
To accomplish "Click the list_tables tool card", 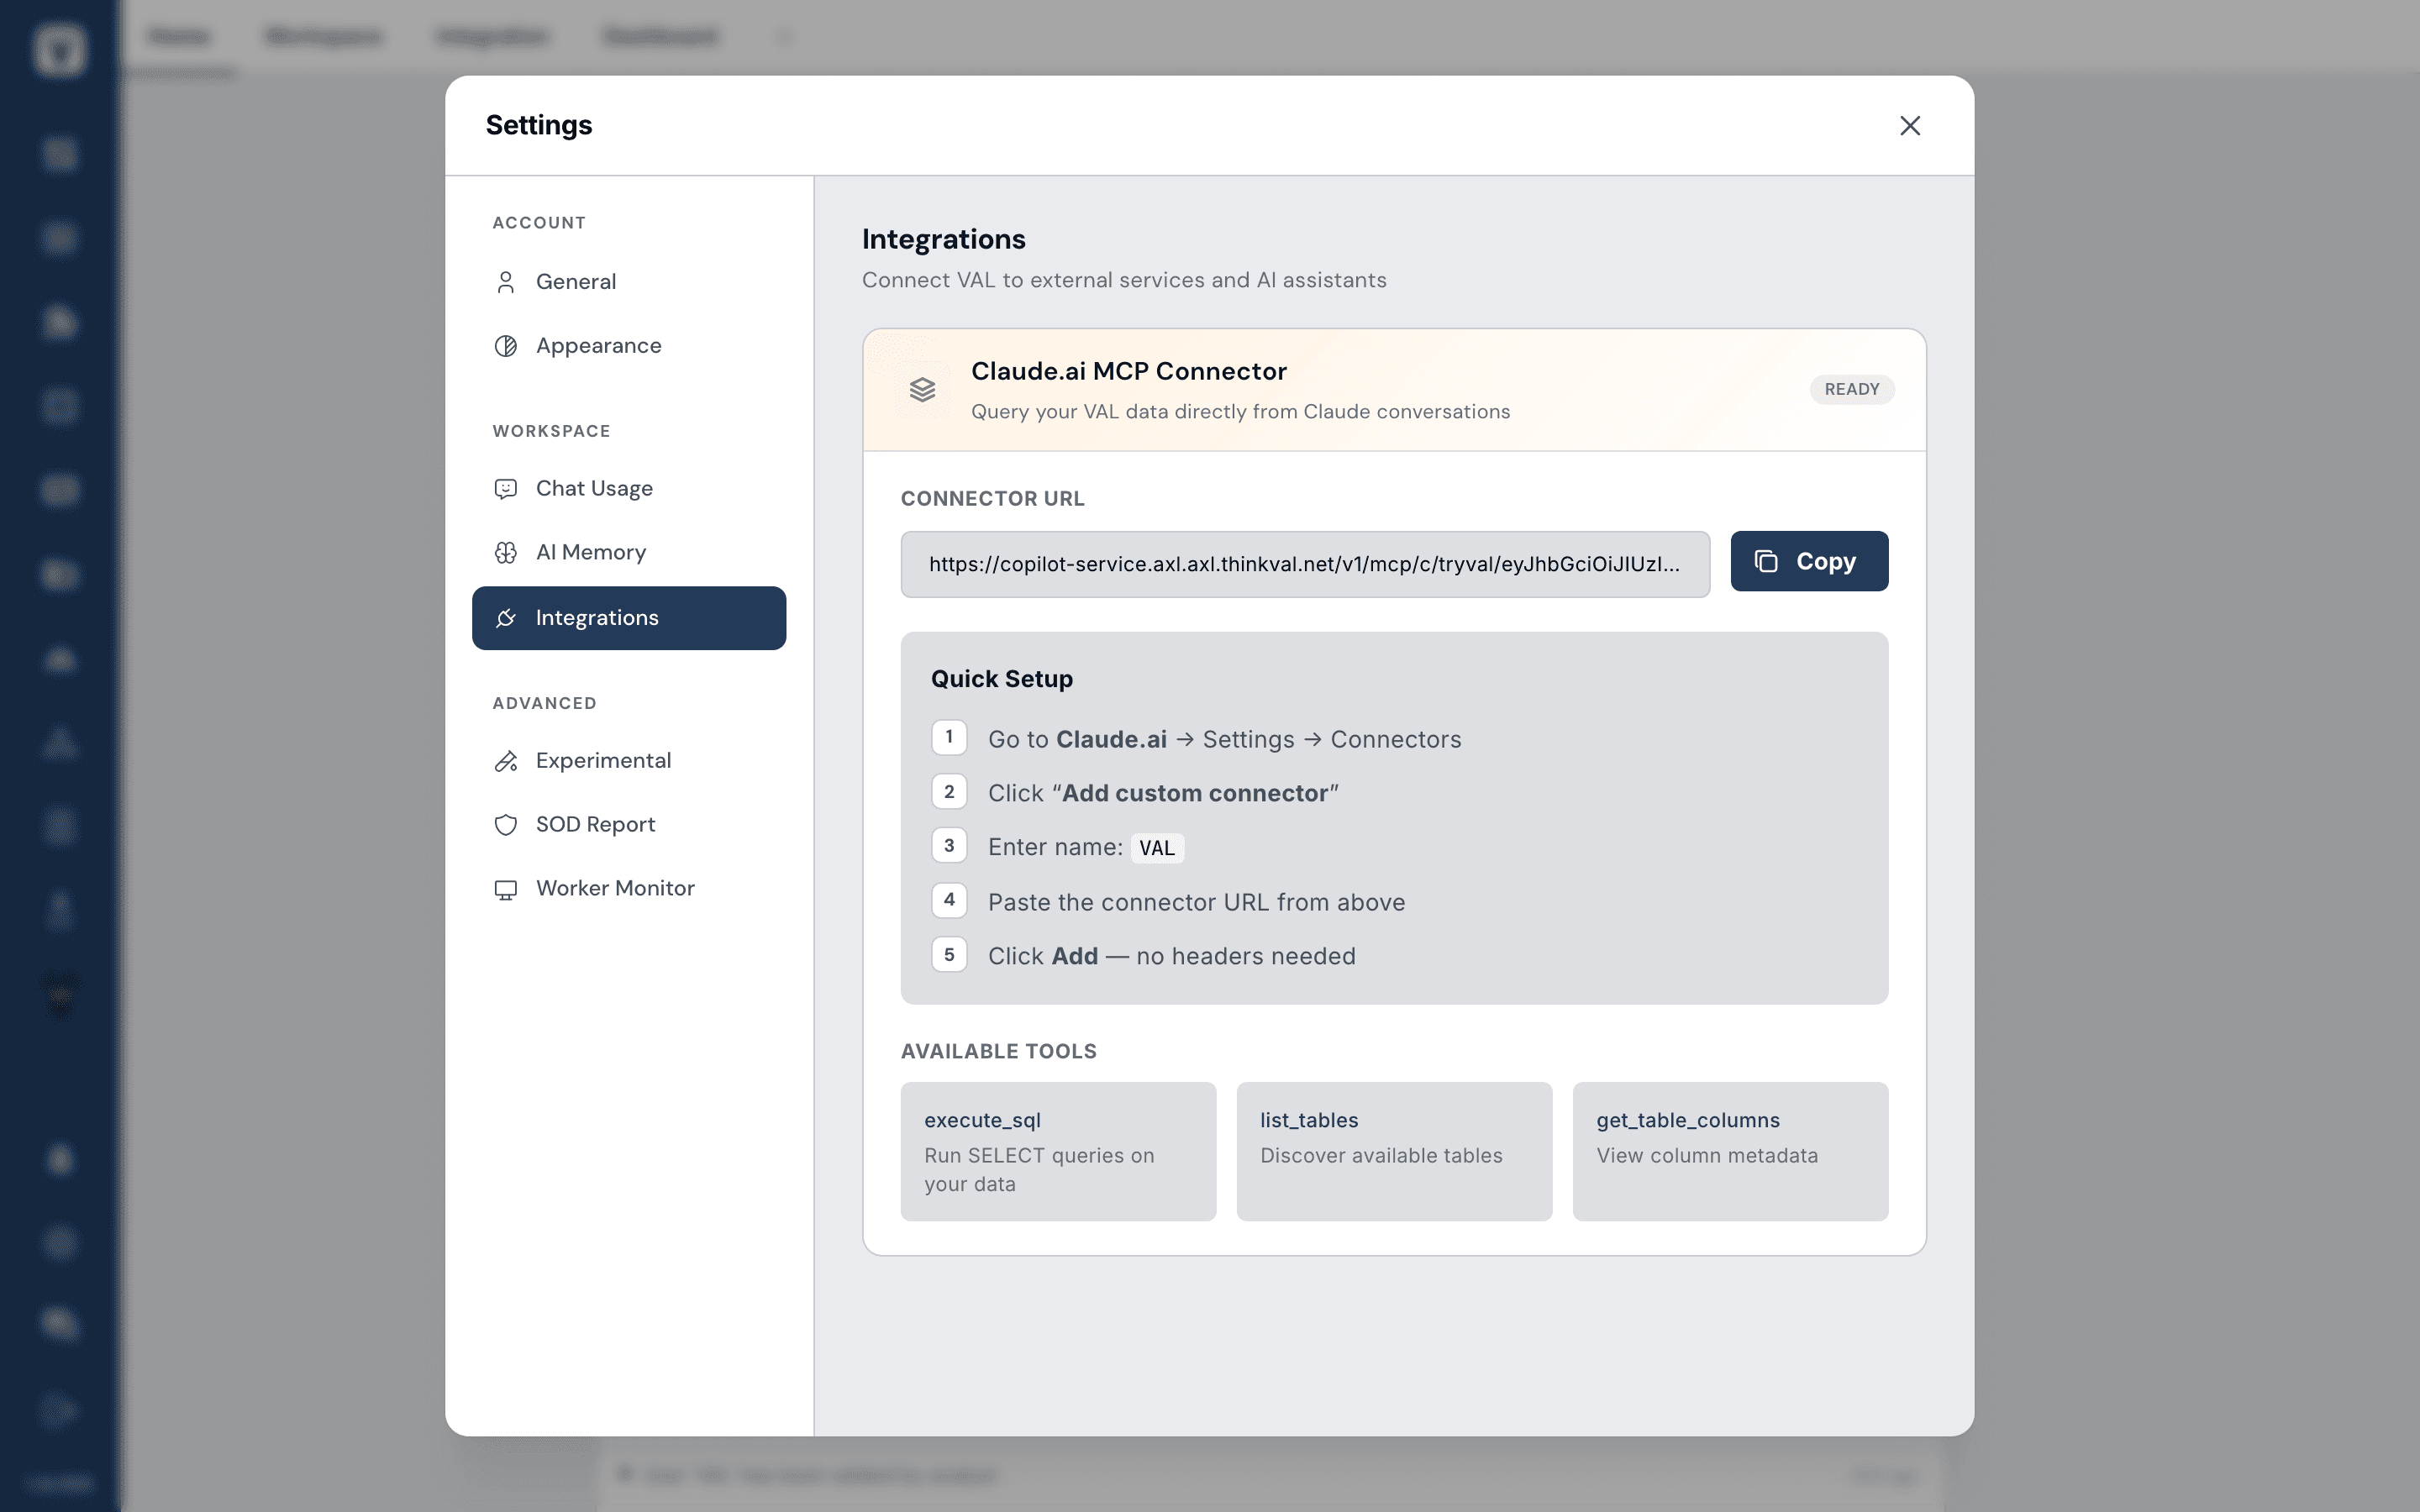I will tap(1394, 1151).
